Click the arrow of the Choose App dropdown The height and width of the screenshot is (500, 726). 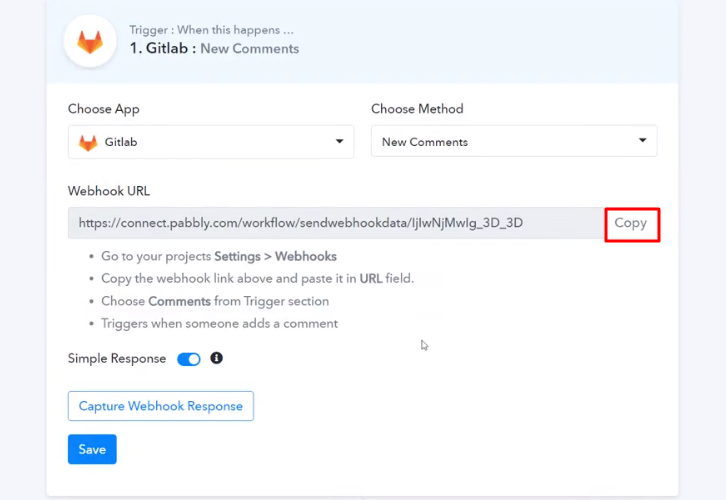click(x=339, y=141)
